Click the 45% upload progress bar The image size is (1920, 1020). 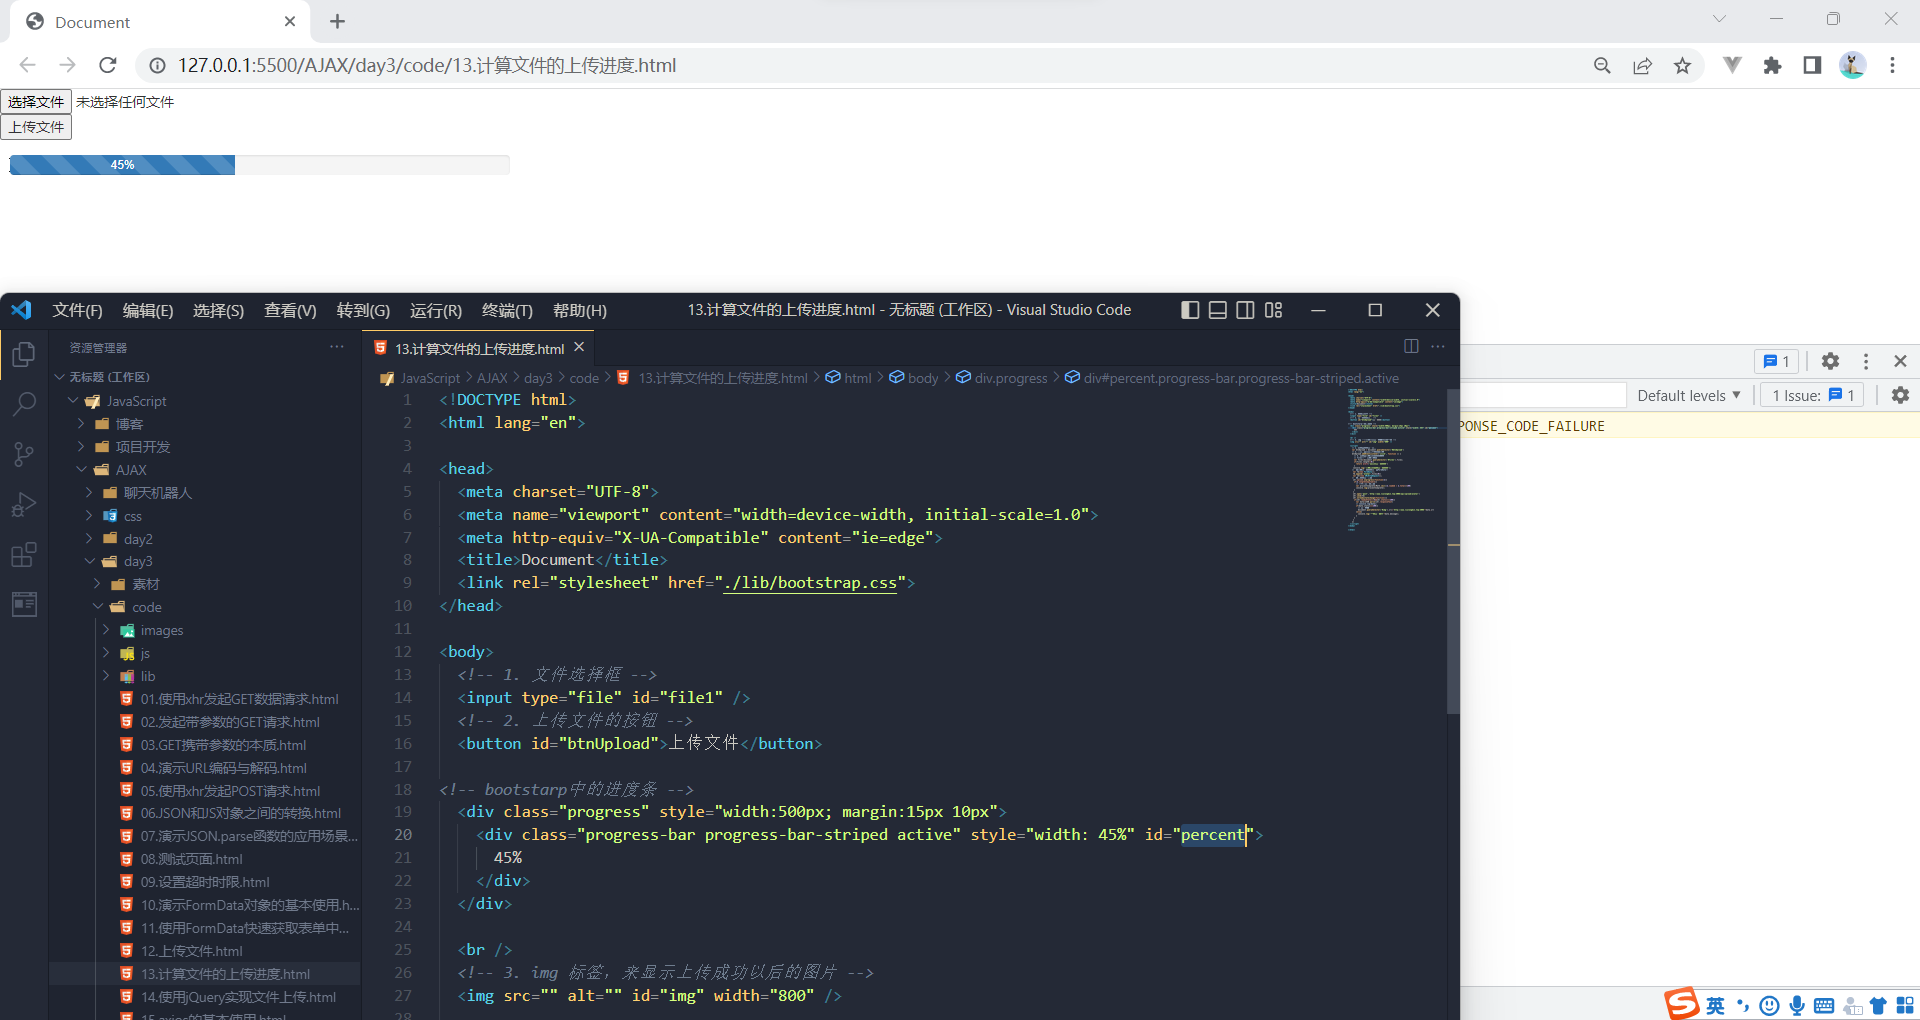pyautogui.click(x=122, y=164)
